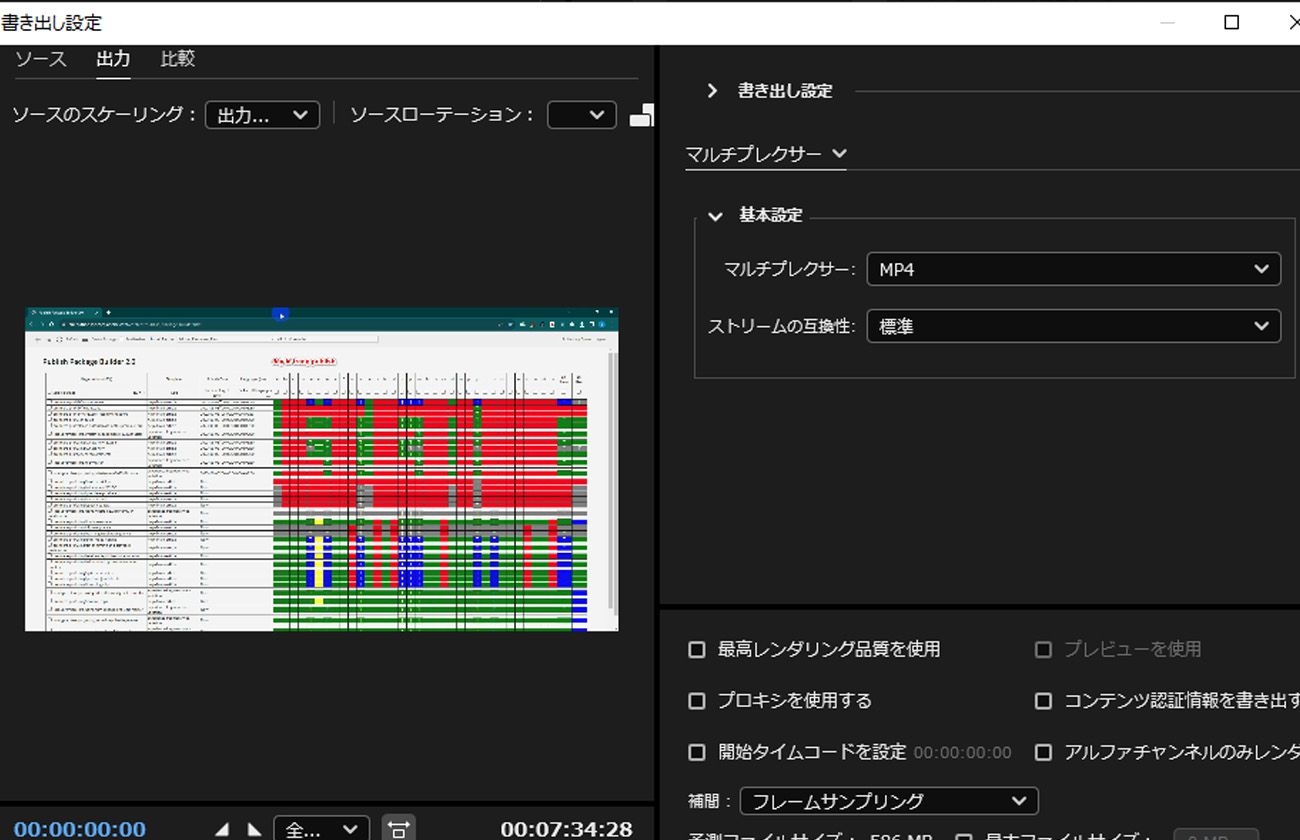The image size is (1300, 840).
Task: Click the crop icon beside ソースローテーション
Action: (644, 114)
